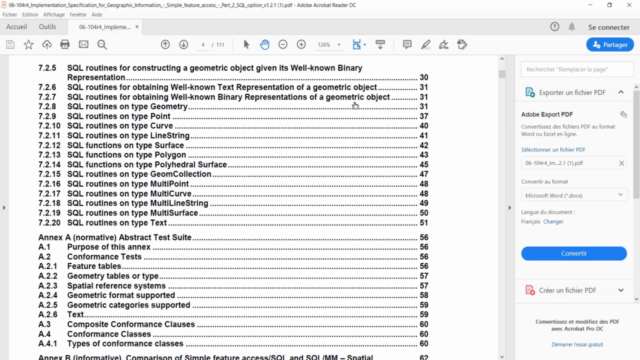Click the document scrollbar down arrow
Image resolution: width=640 pixels, height=360 pixels.
502,357
